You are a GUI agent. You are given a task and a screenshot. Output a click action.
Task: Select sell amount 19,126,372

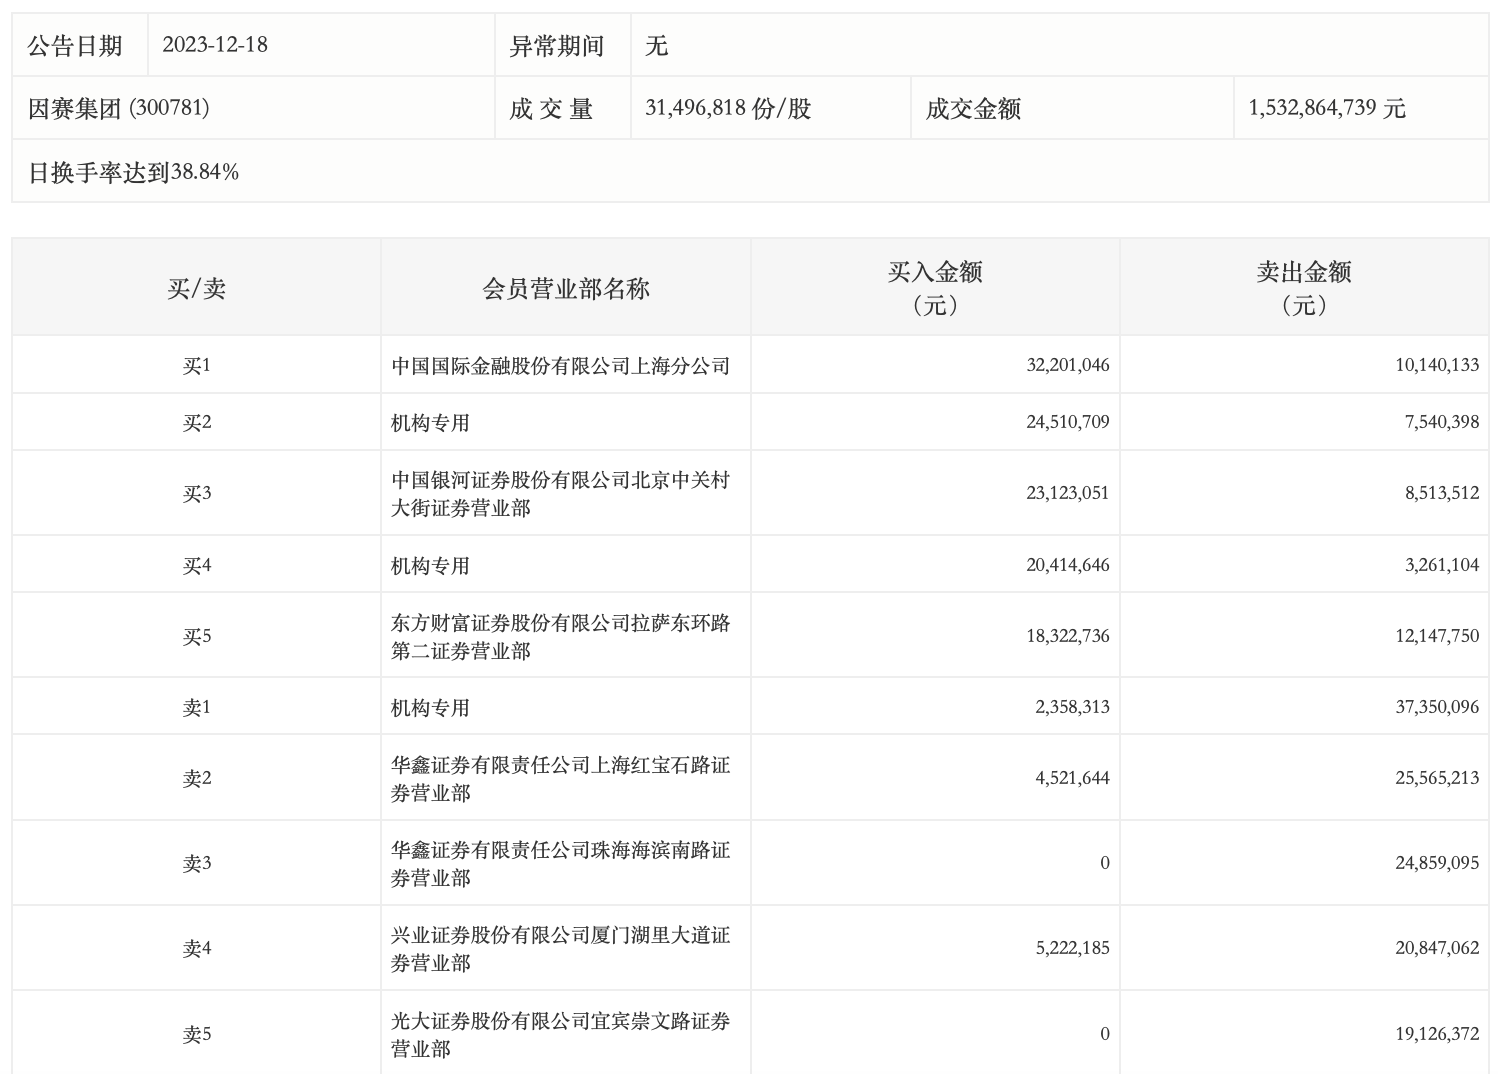[1437, 1034]
